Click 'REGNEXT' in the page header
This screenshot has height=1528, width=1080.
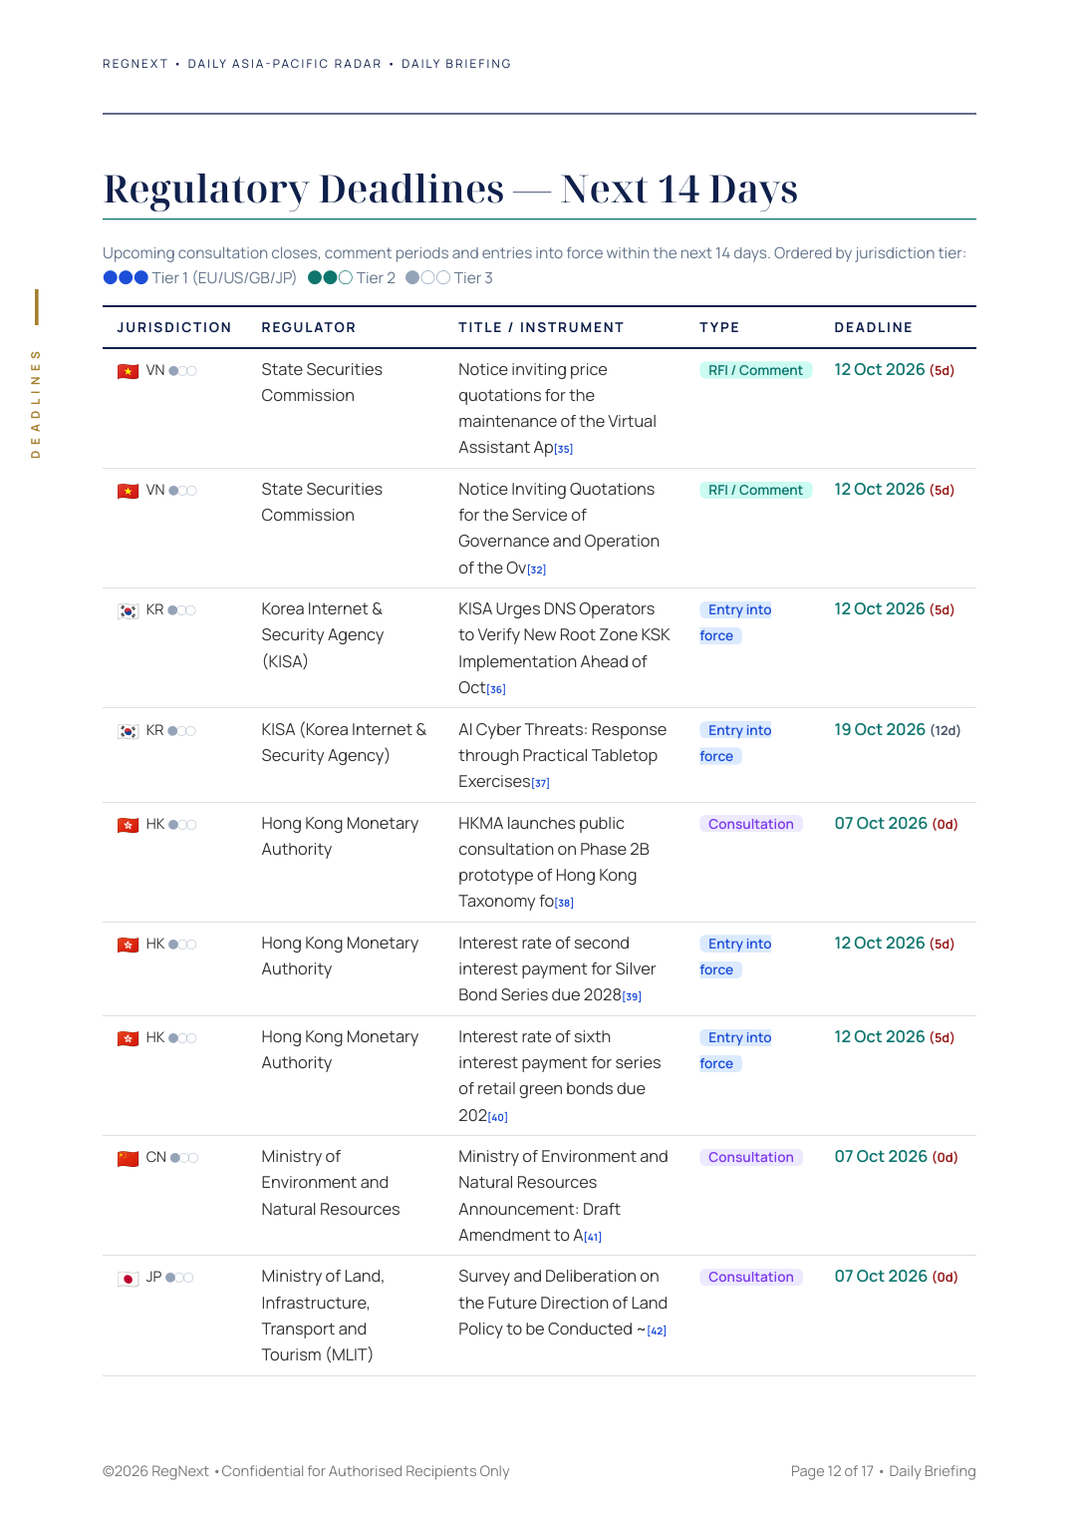point(135,64)
